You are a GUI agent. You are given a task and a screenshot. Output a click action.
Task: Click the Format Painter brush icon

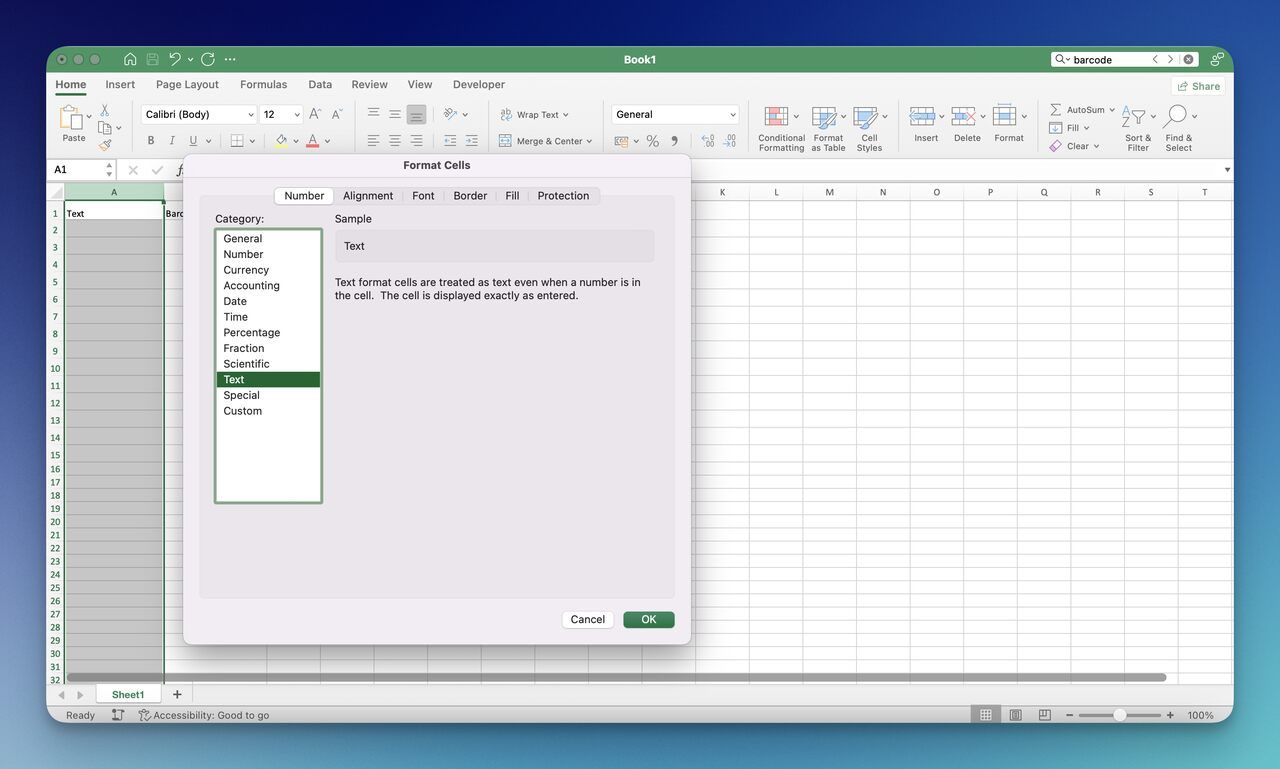104,145
